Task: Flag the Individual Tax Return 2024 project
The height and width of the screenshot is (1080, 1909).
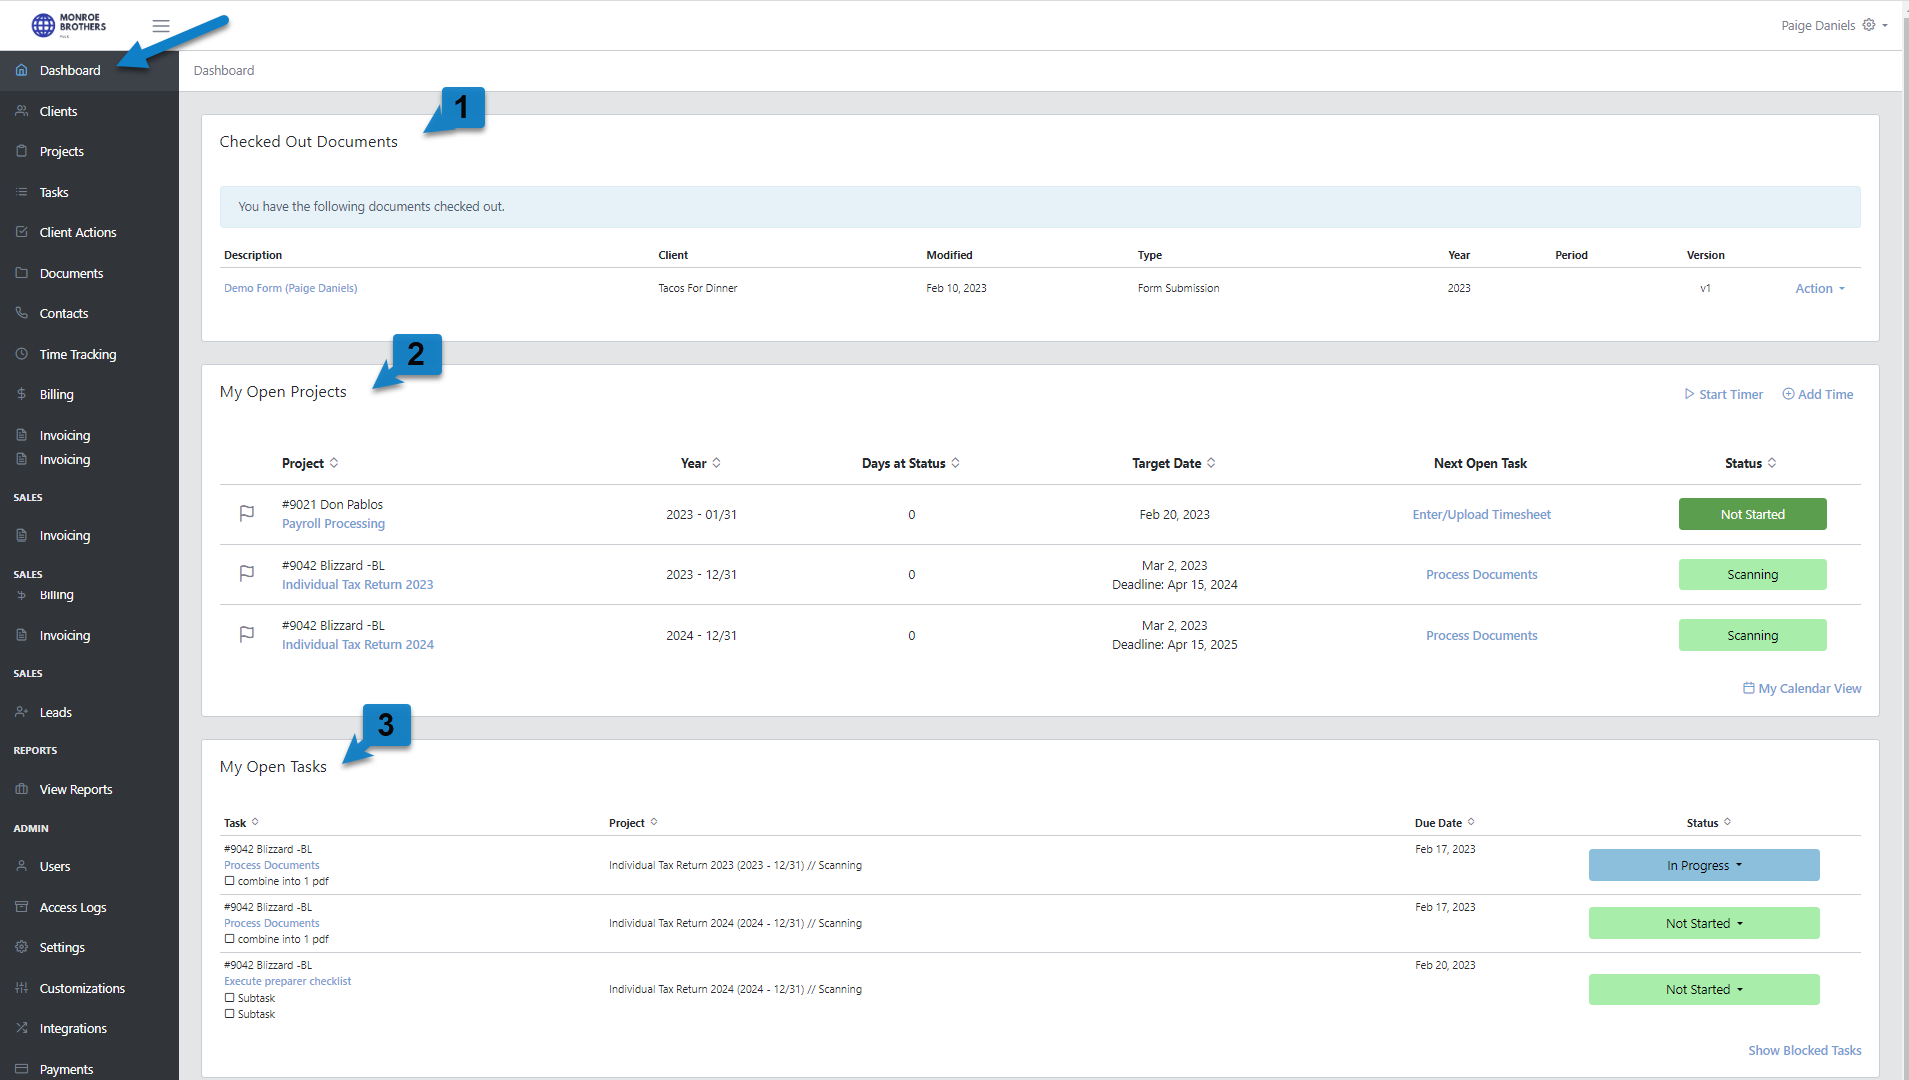Action: point(246,634)
